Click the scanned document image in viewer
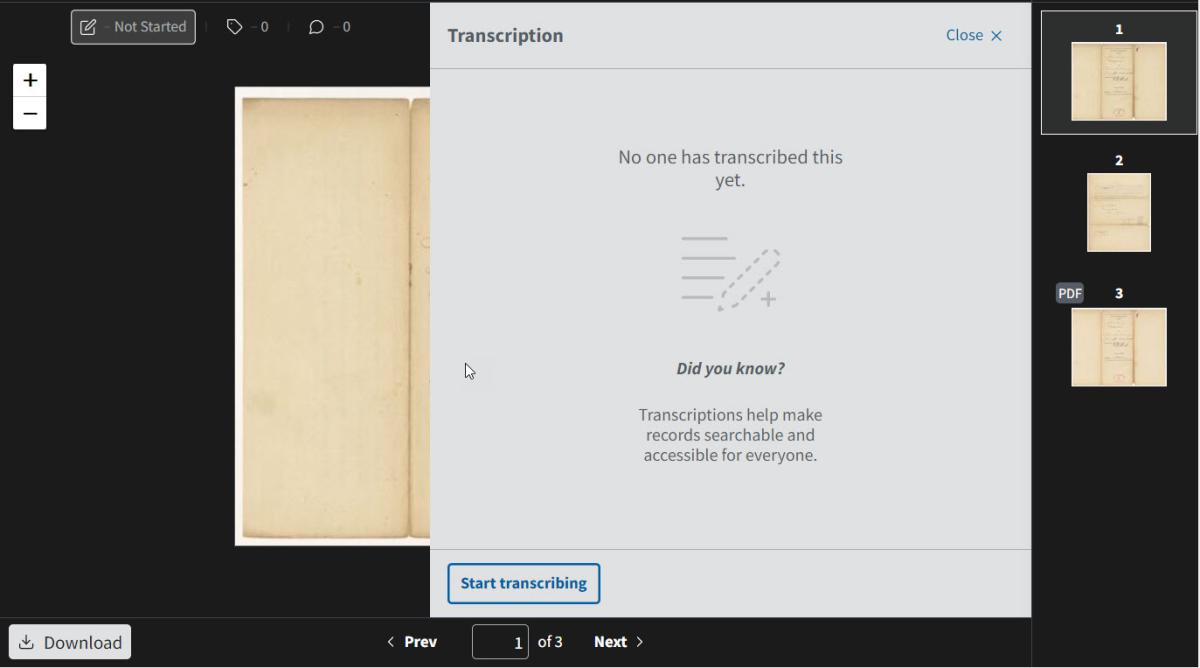Screen dimensions: 1200x668 coord(332,316)
